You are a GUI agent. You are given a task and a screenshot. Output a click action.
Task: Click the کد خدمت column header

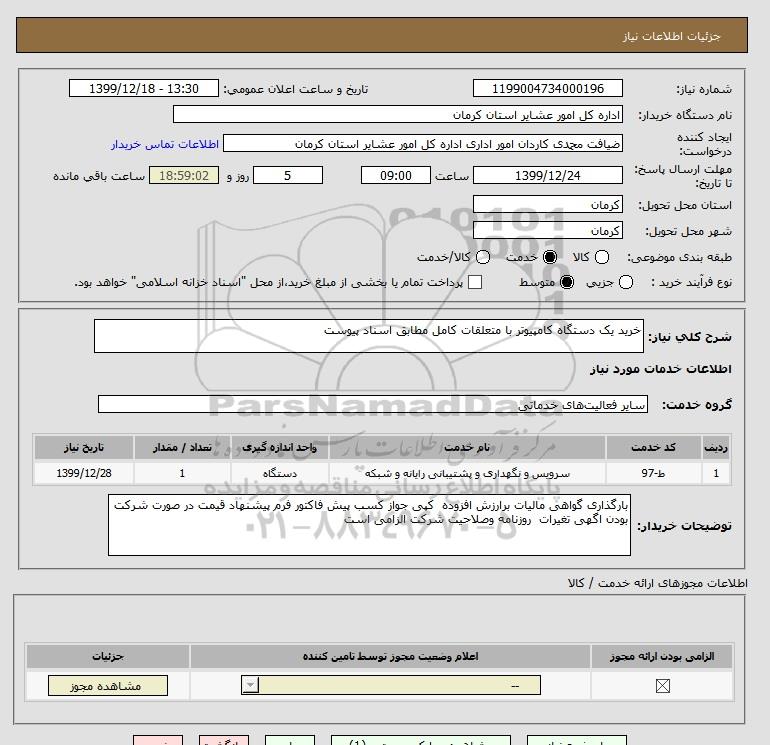point(653,447)
